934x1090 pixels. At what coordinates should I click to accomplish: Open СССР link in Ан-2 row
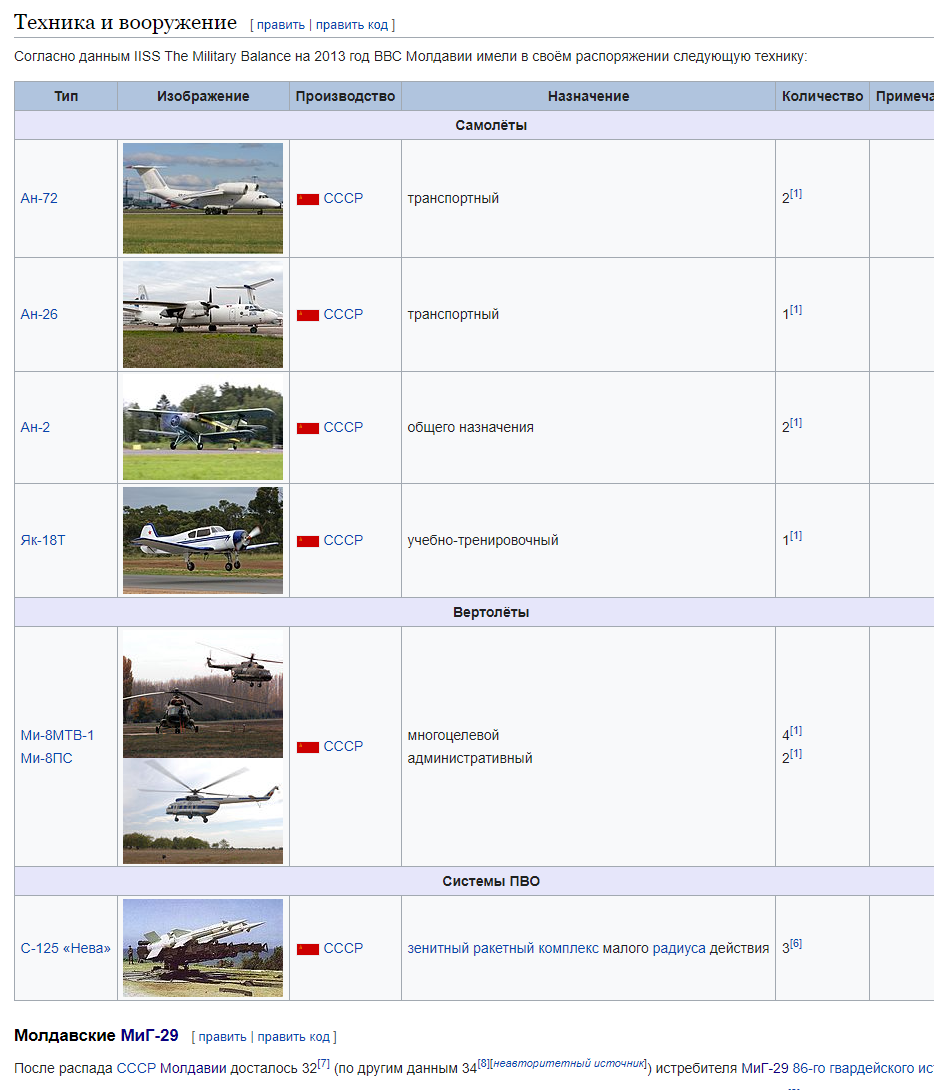click(343, 427)
